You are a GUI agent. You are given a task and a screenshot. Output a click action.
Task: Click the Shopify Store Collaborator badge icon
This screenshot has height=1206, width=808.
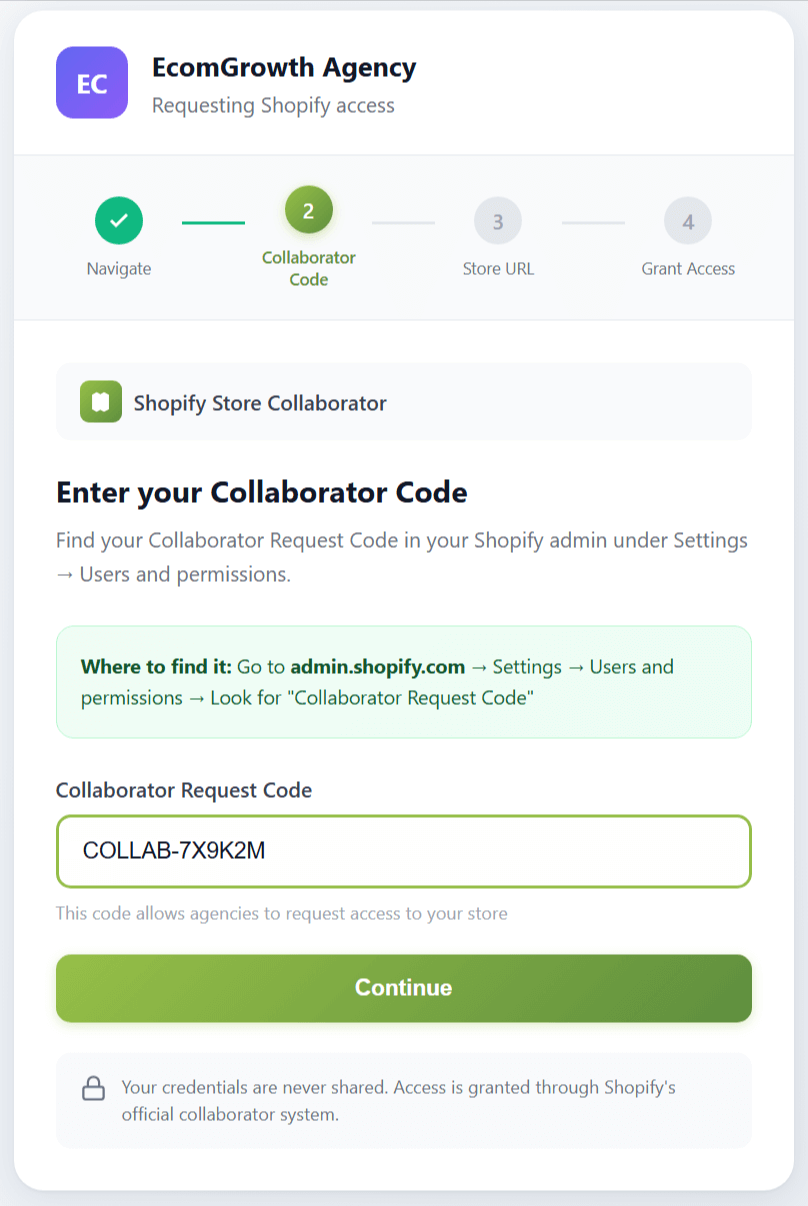[x=100, y=402]
